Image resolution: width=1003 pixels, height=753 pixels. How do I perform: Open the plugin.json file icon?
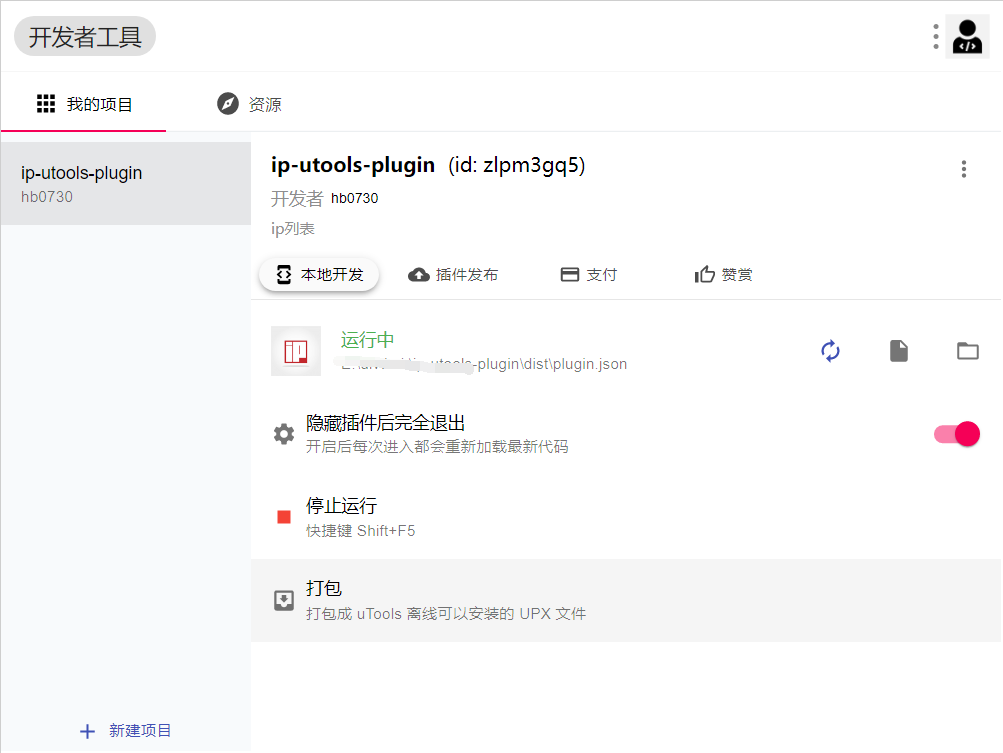(899, 351)
